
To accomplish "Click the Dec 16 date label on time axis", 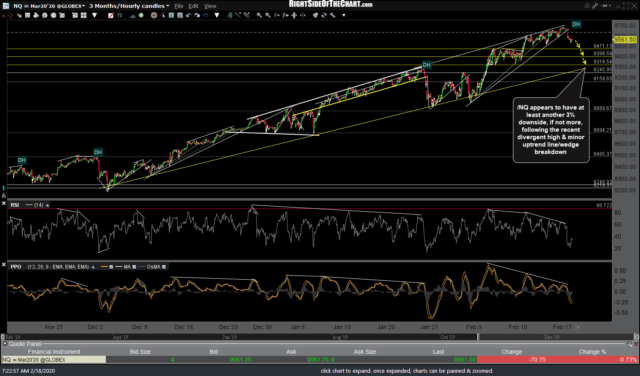I will pyautogui.click(x=184, y=327).
